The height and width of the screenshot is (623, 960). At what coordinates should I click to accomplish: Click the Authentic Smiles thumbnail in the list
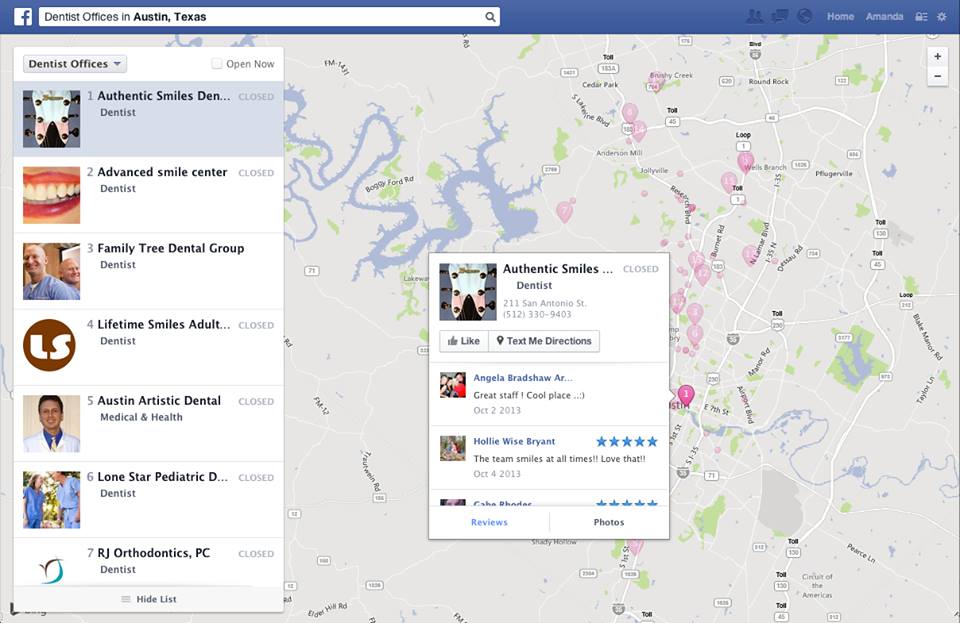51,119
